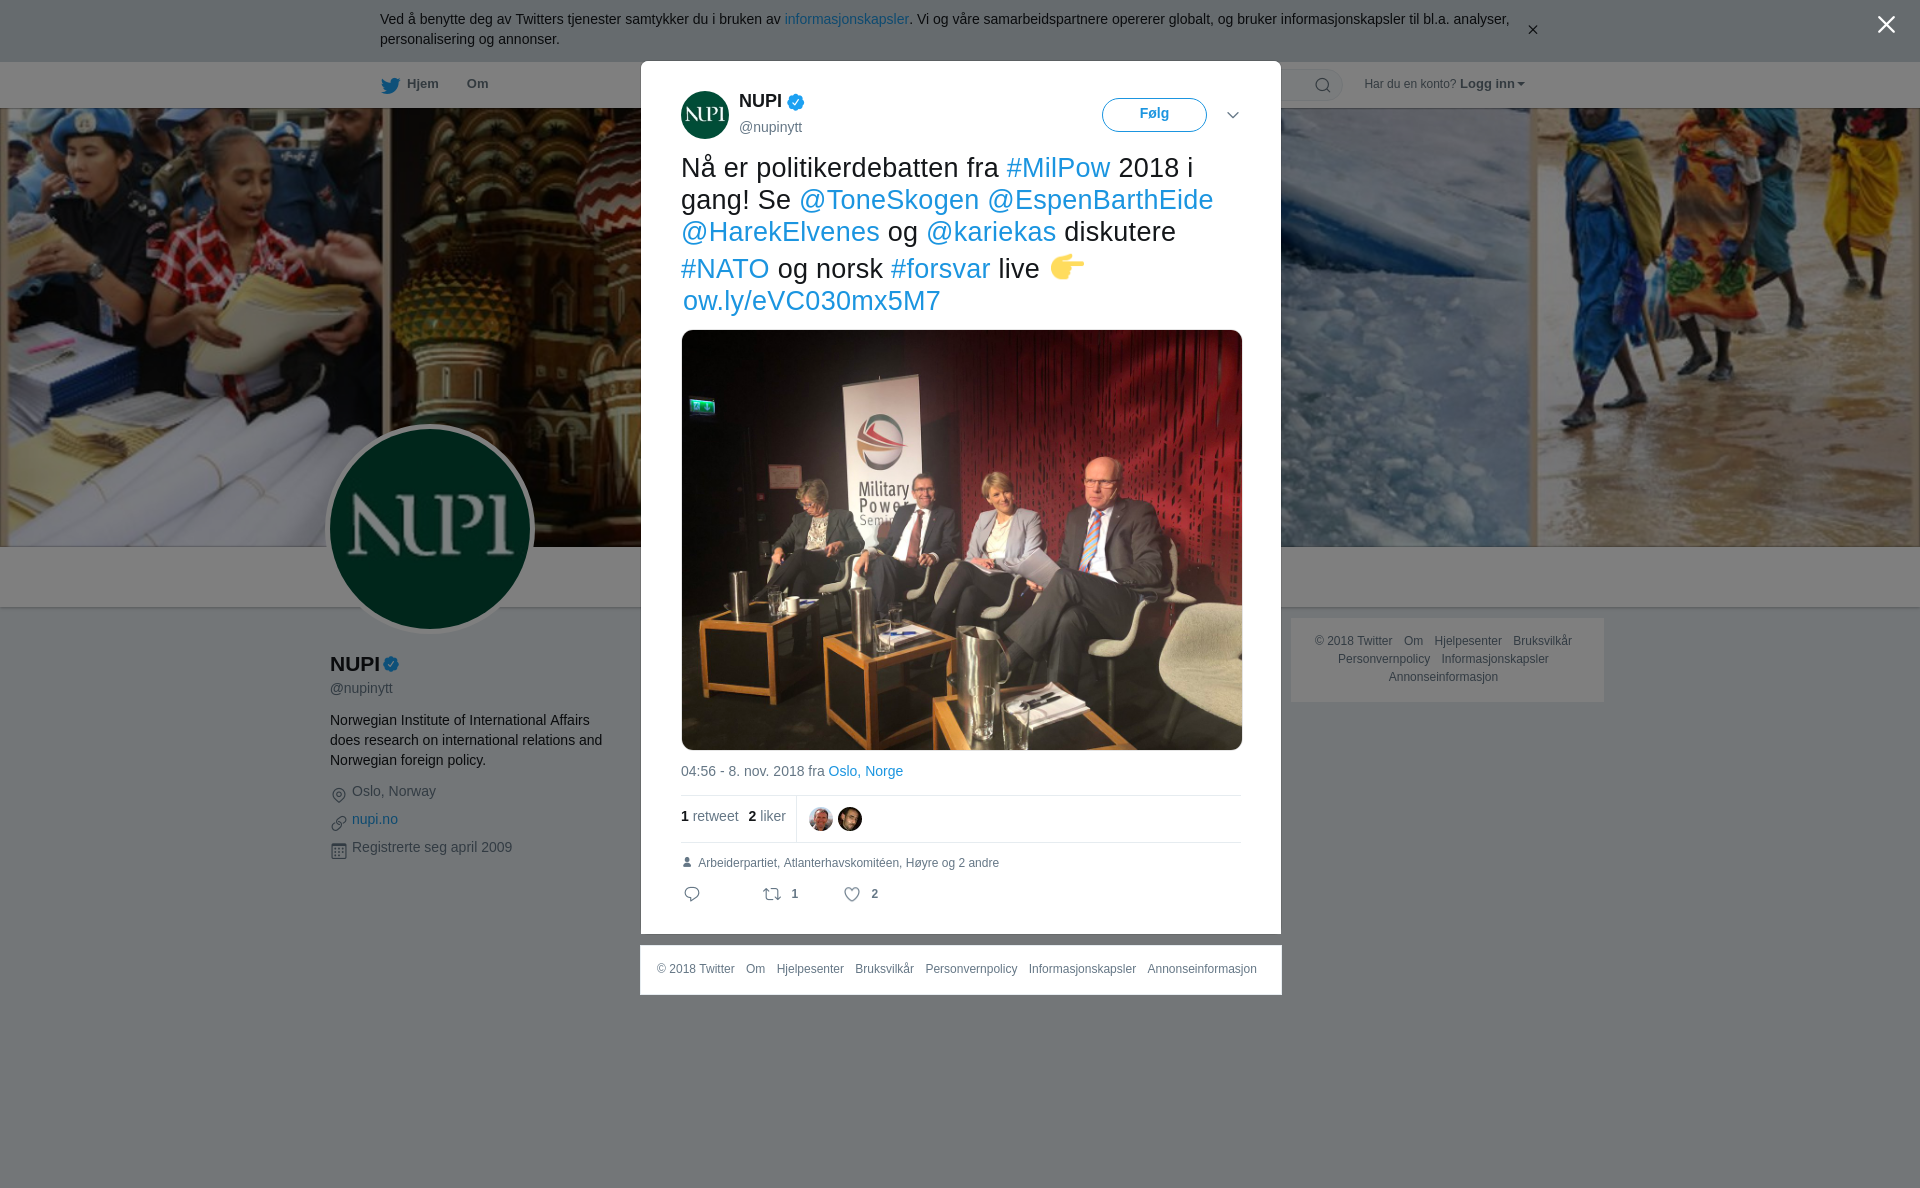Open the second liker's avatar
This screenshot has height=1188, width=1920.
[x=850, y=819]
